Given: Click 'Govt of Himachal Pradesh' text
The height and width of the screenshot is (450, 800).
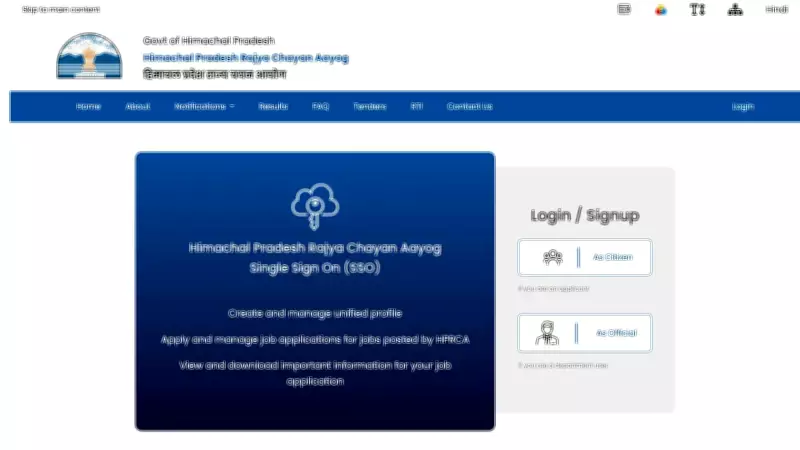Looking at the screenshot, I should click(209, 40).
